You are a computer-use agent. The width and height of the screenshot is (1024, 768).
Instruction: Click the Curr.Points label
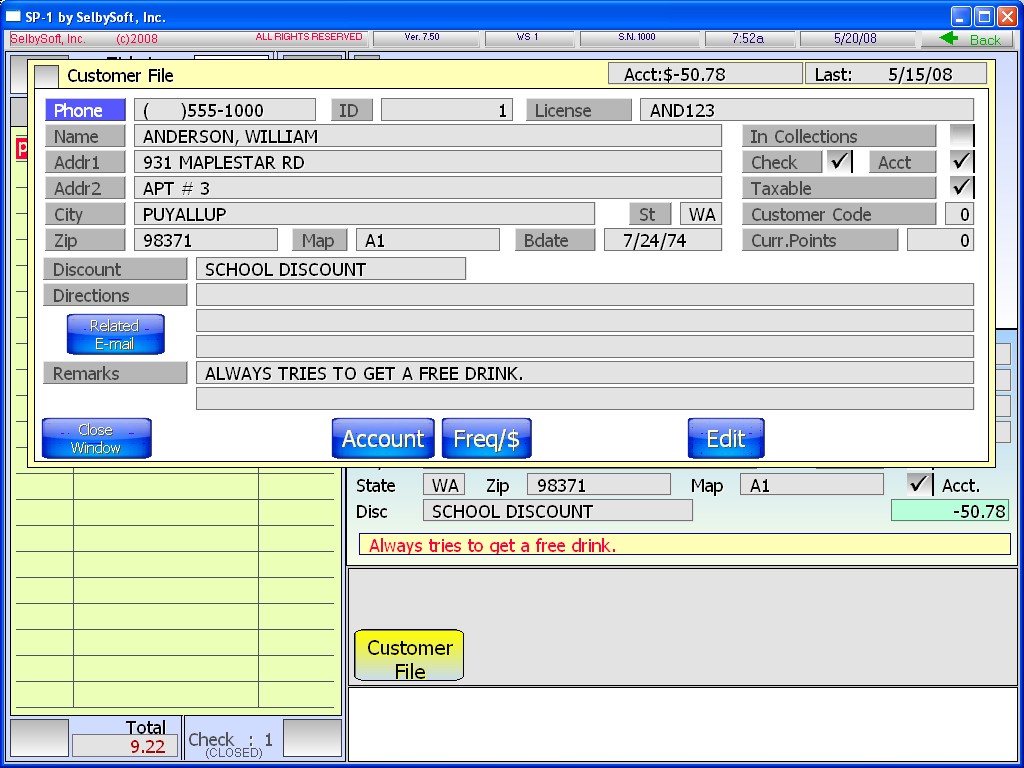pos(820,240)
